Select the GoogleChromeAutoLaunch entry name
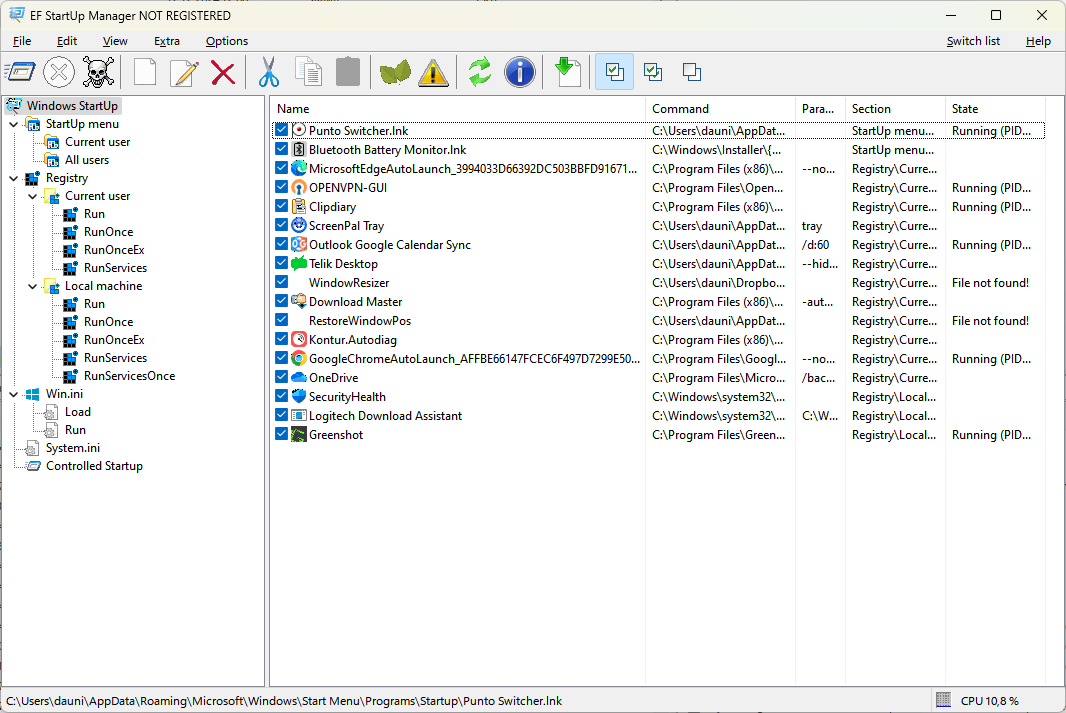 [x=475, y=358]
